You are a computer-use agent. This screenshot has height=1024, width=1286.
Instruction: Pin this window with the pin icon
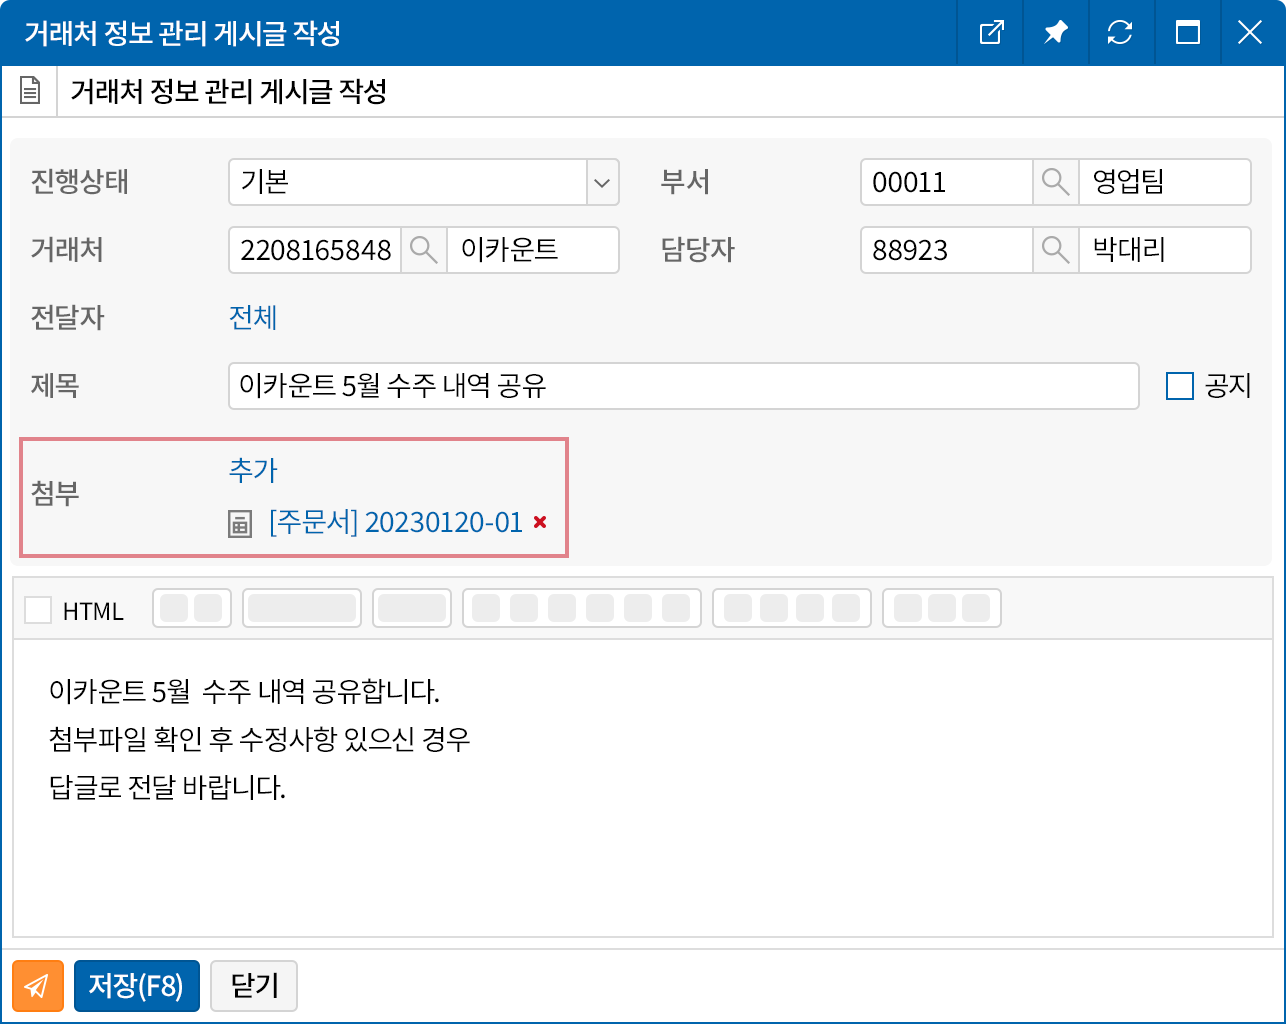click(x=1055, y=33)
